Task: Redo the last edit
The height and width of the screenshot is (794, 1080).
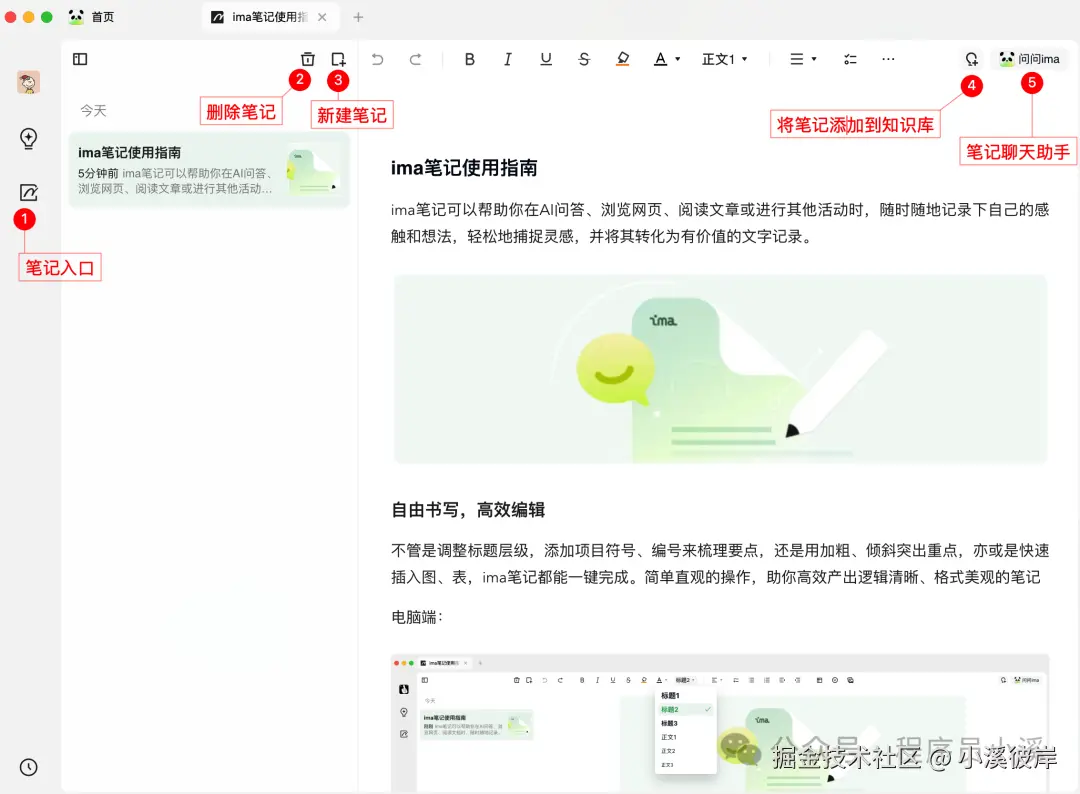Action: click(415, 59)
